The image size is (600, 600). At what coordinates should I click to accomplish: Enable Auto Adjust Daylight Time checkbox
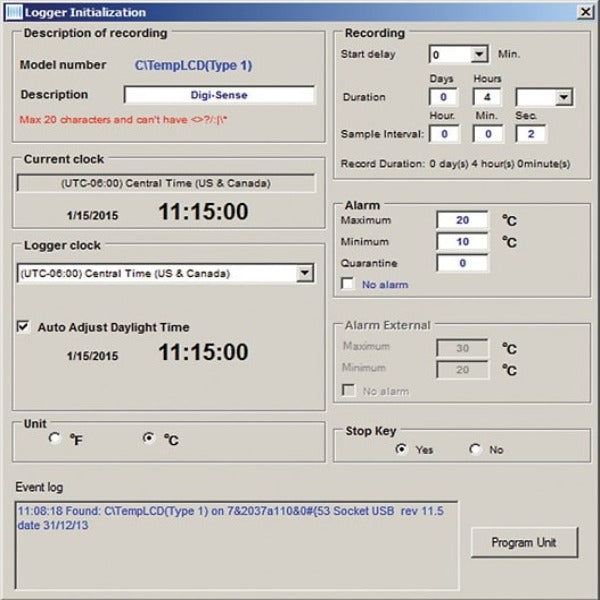[x=24, y=326]
